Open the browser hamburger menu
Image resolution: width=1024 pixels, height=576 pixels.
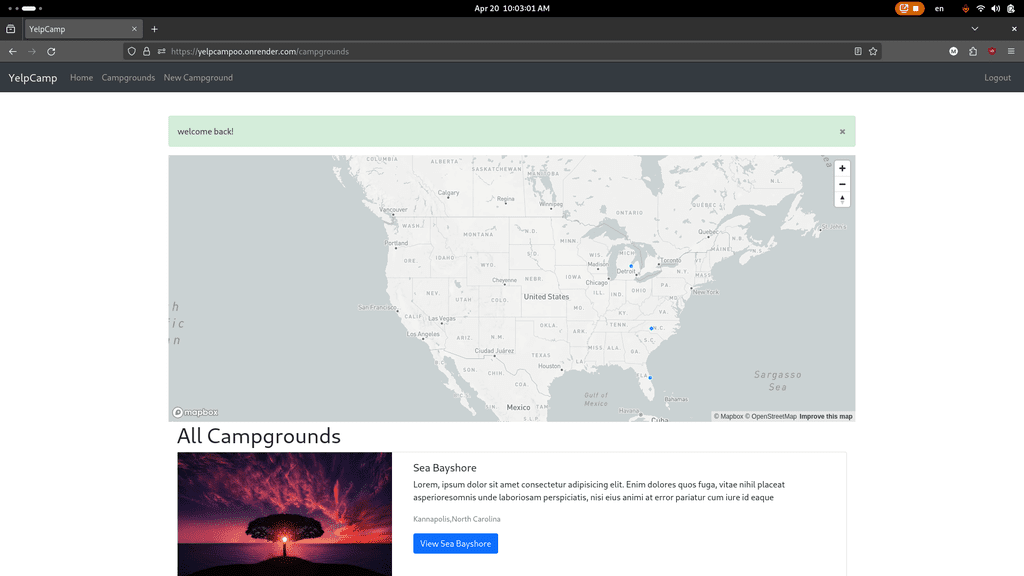(x=1011, y=52)
